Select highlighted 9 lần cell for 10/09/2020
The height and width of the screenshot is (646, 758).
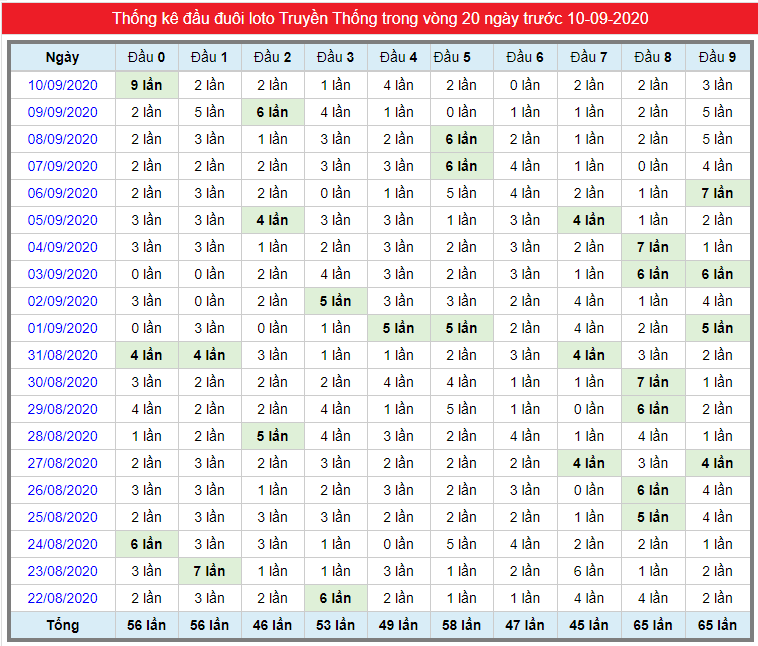point(146,85)
